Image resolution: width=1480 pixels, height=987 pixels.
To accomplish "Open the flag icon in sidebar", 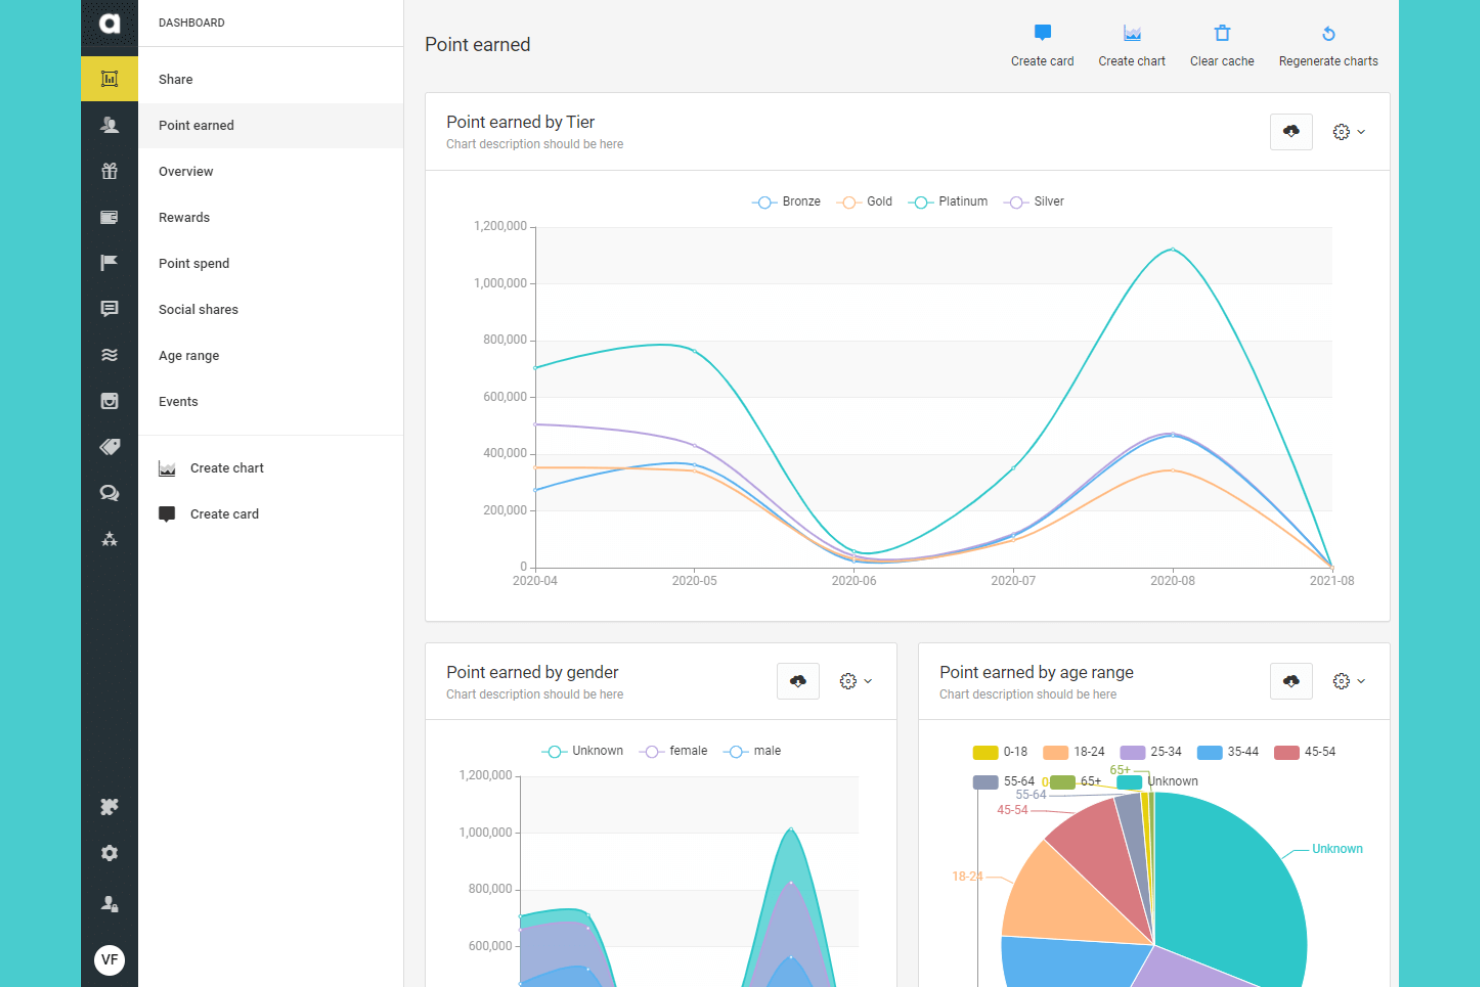I will tap(109, 263).
